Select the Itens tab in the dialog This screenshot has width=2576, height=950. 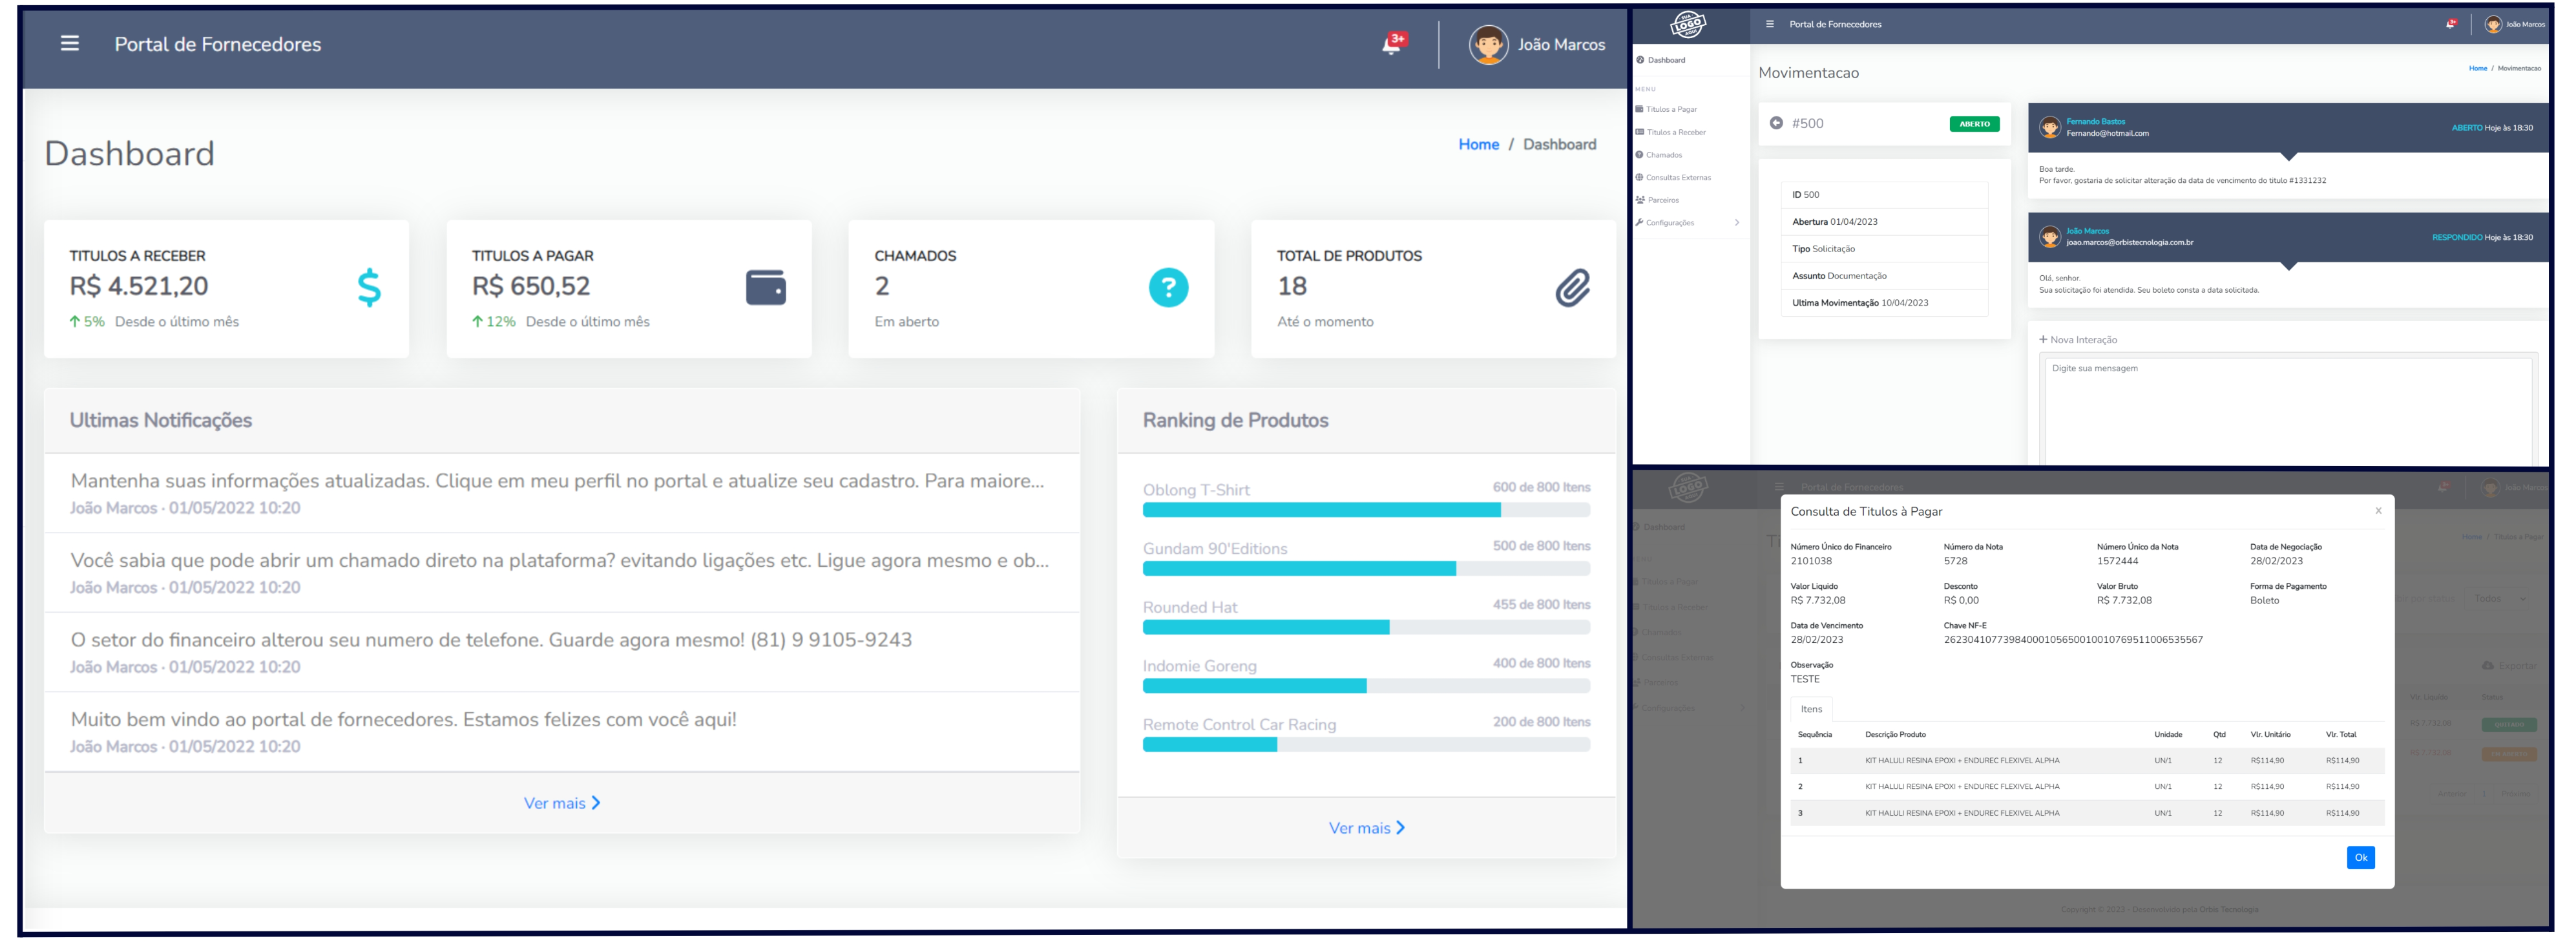(1811, 709)
